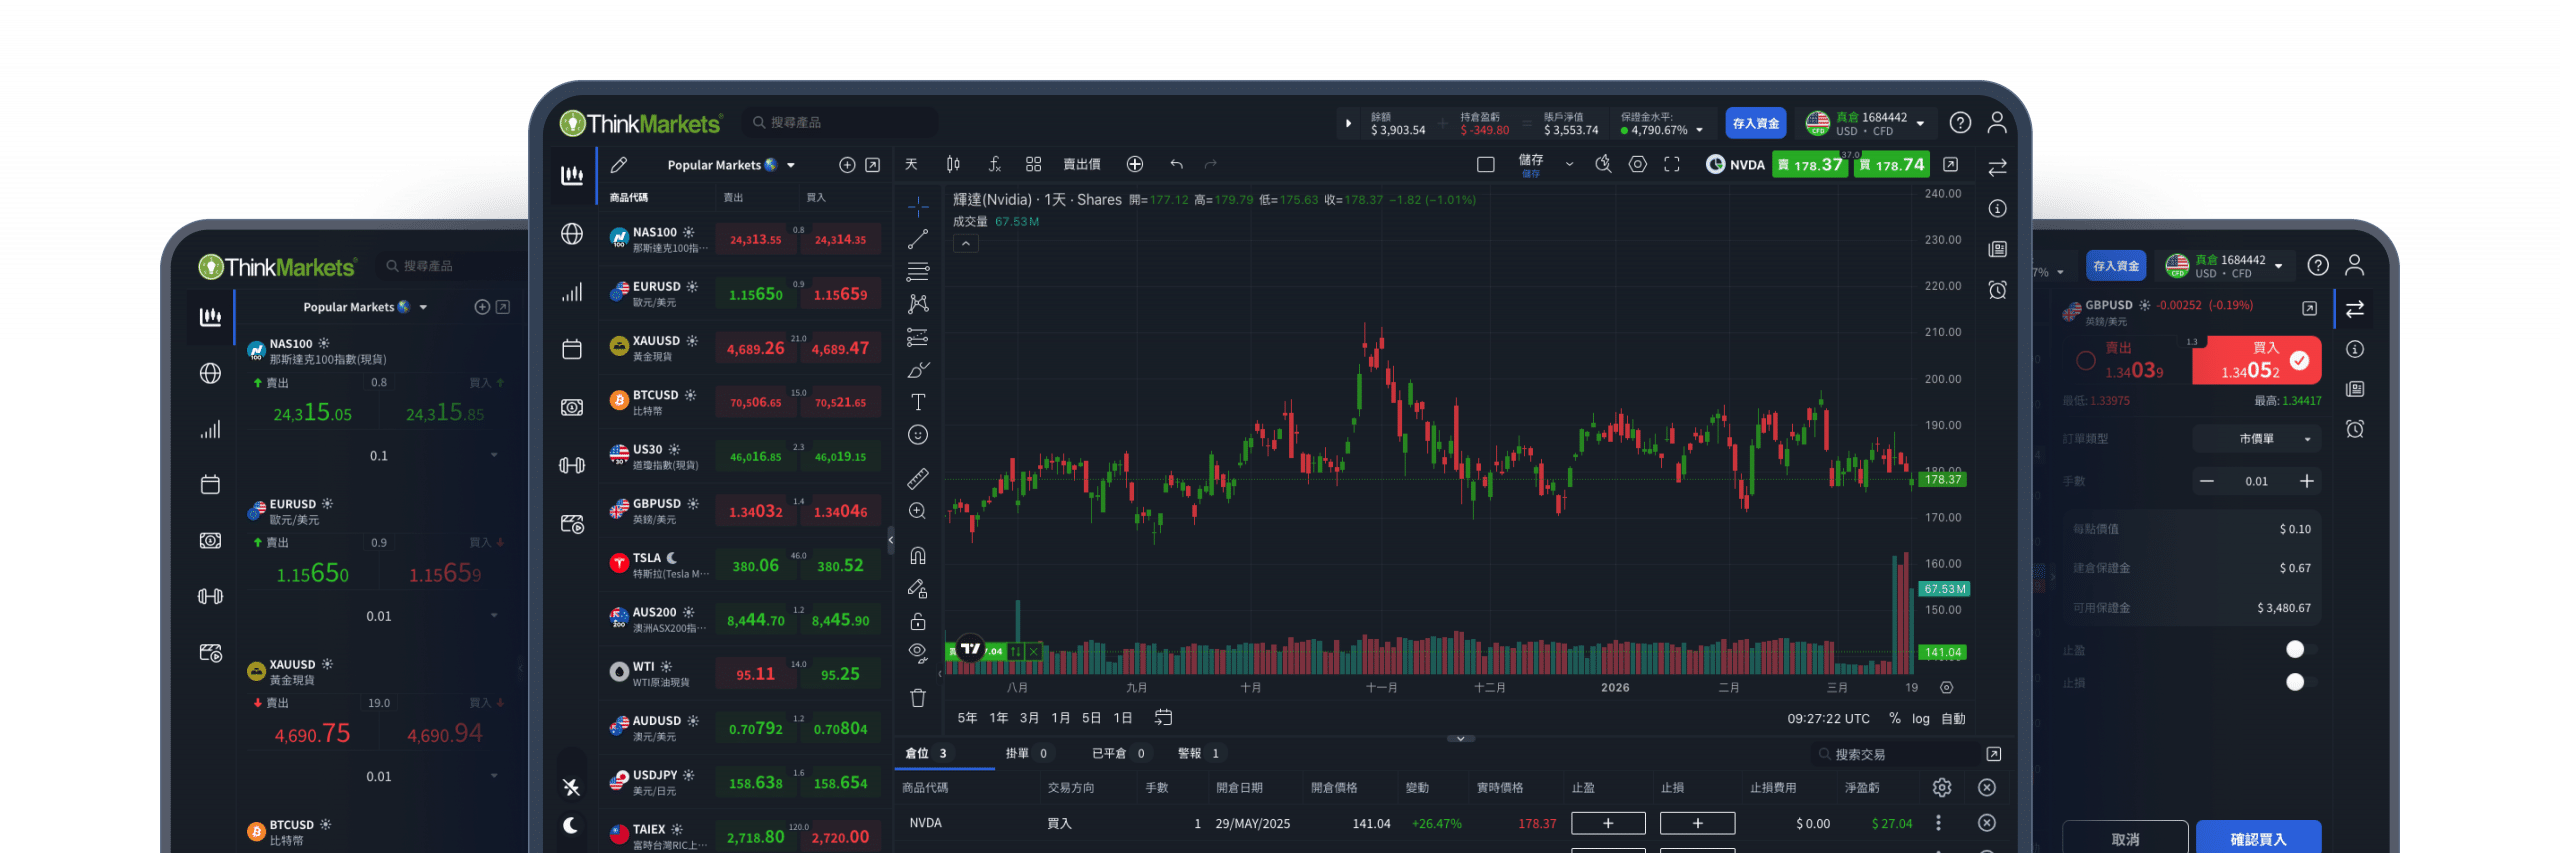The height and width of the screenshot is (853, 2560).
Task: Toggle lock all drawings on chart
Action: pyautogui.click(x=918, y=621)
